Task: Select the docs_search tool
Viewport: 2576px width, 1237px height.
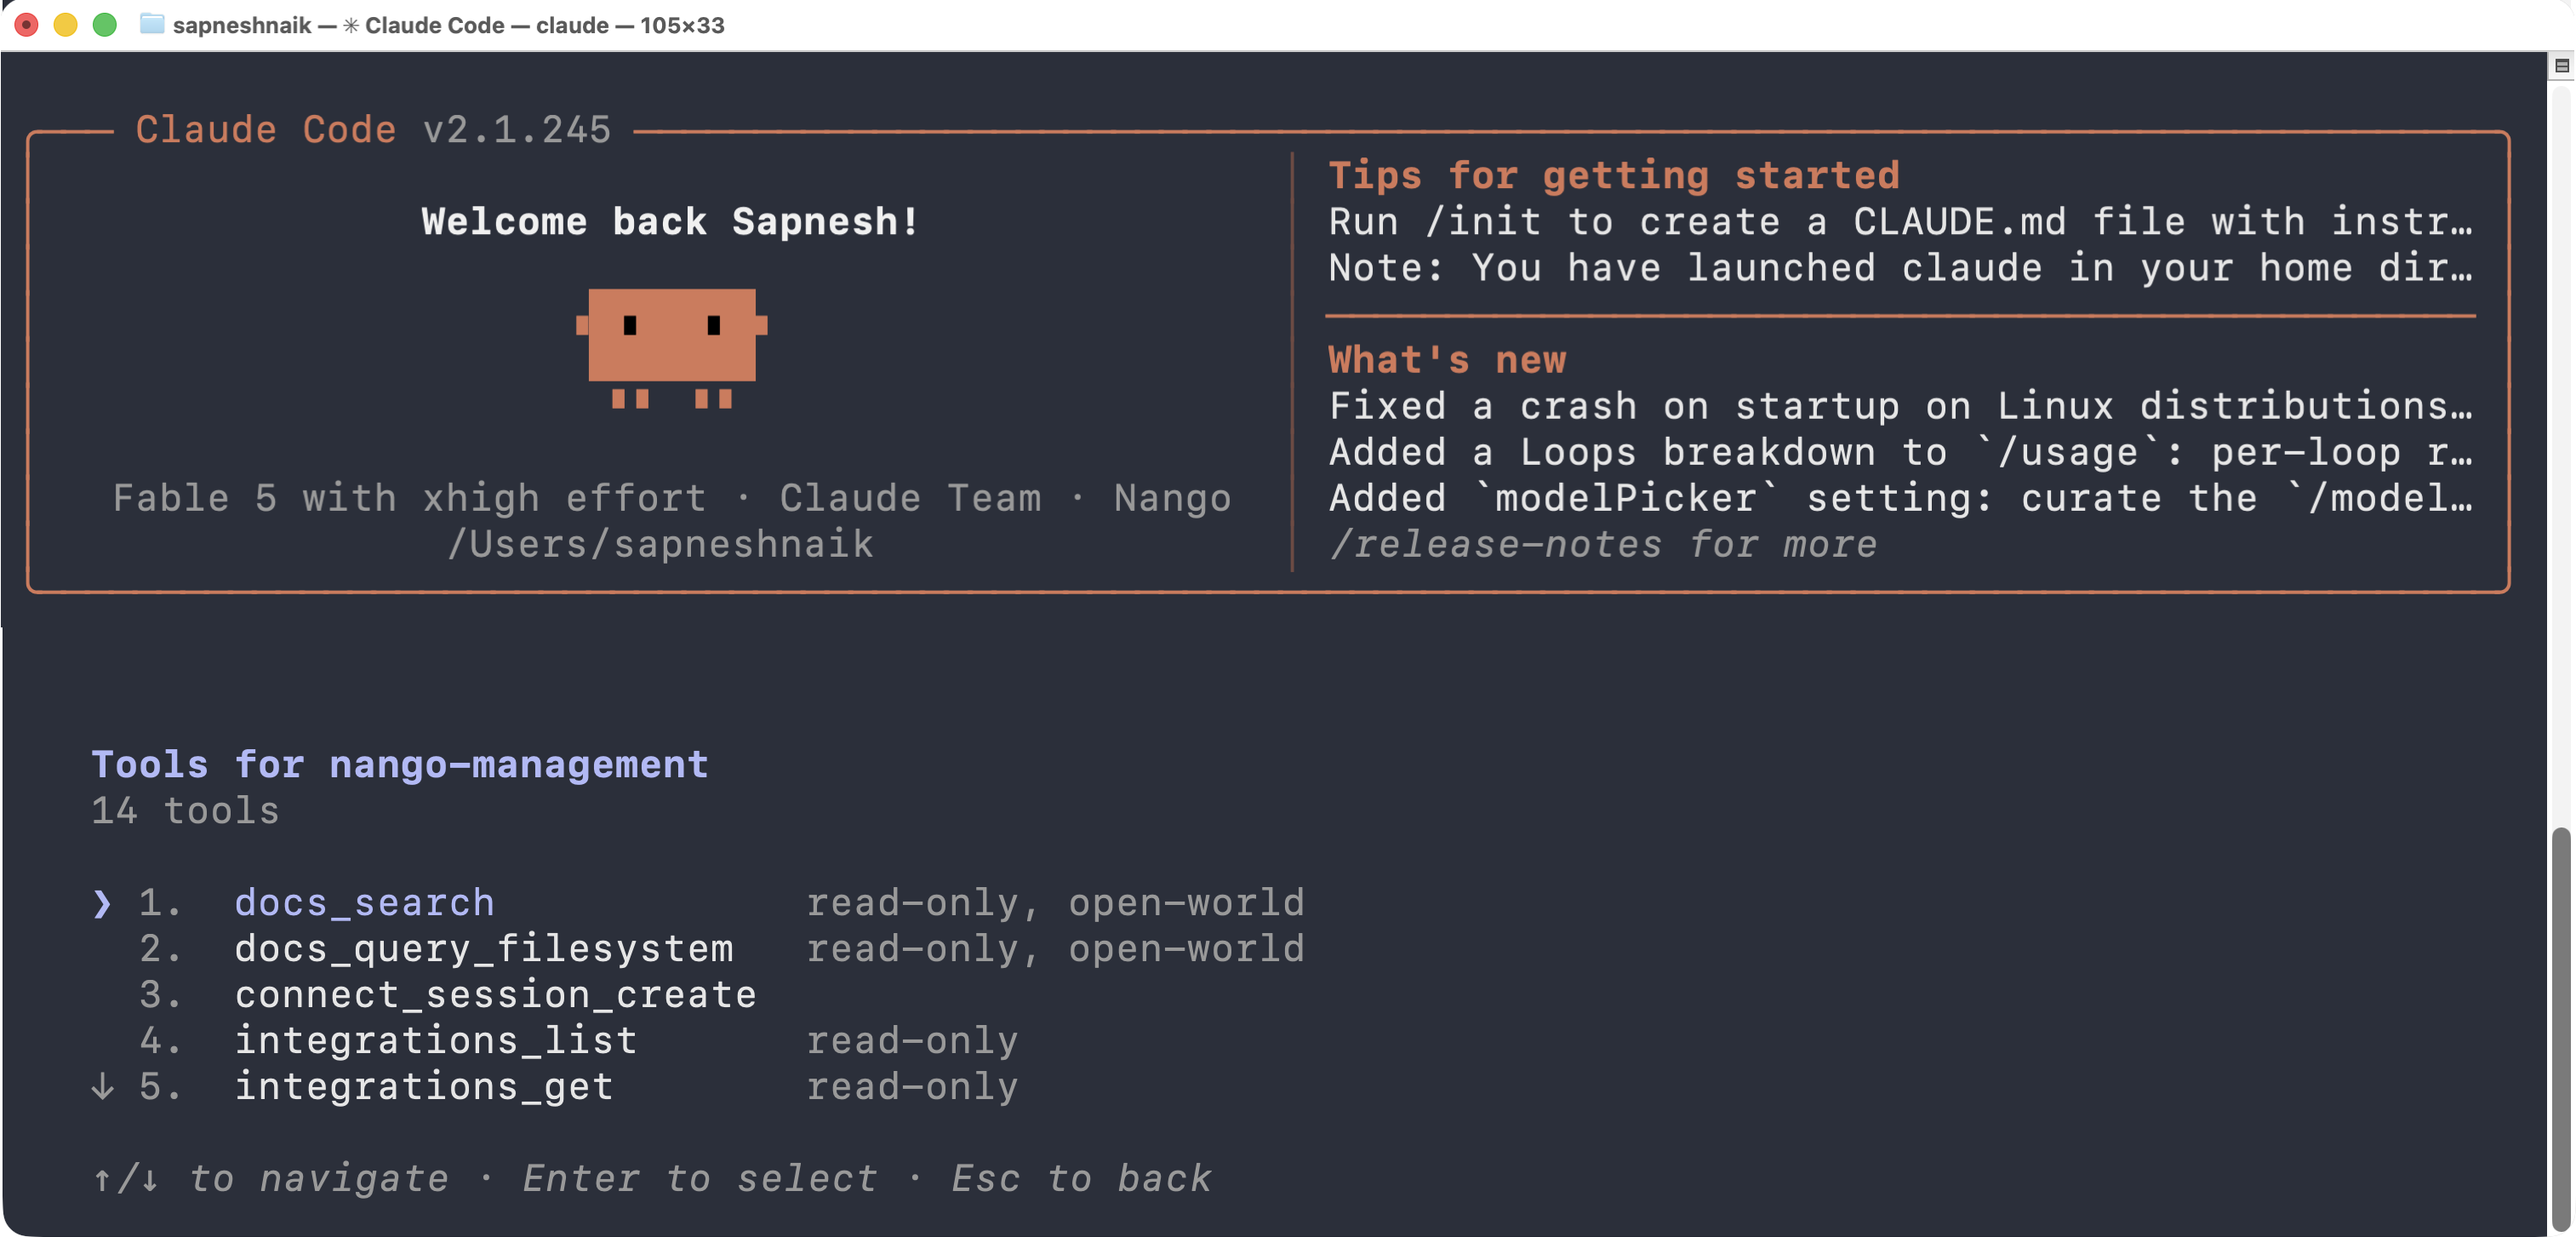Action: (364, 903)
